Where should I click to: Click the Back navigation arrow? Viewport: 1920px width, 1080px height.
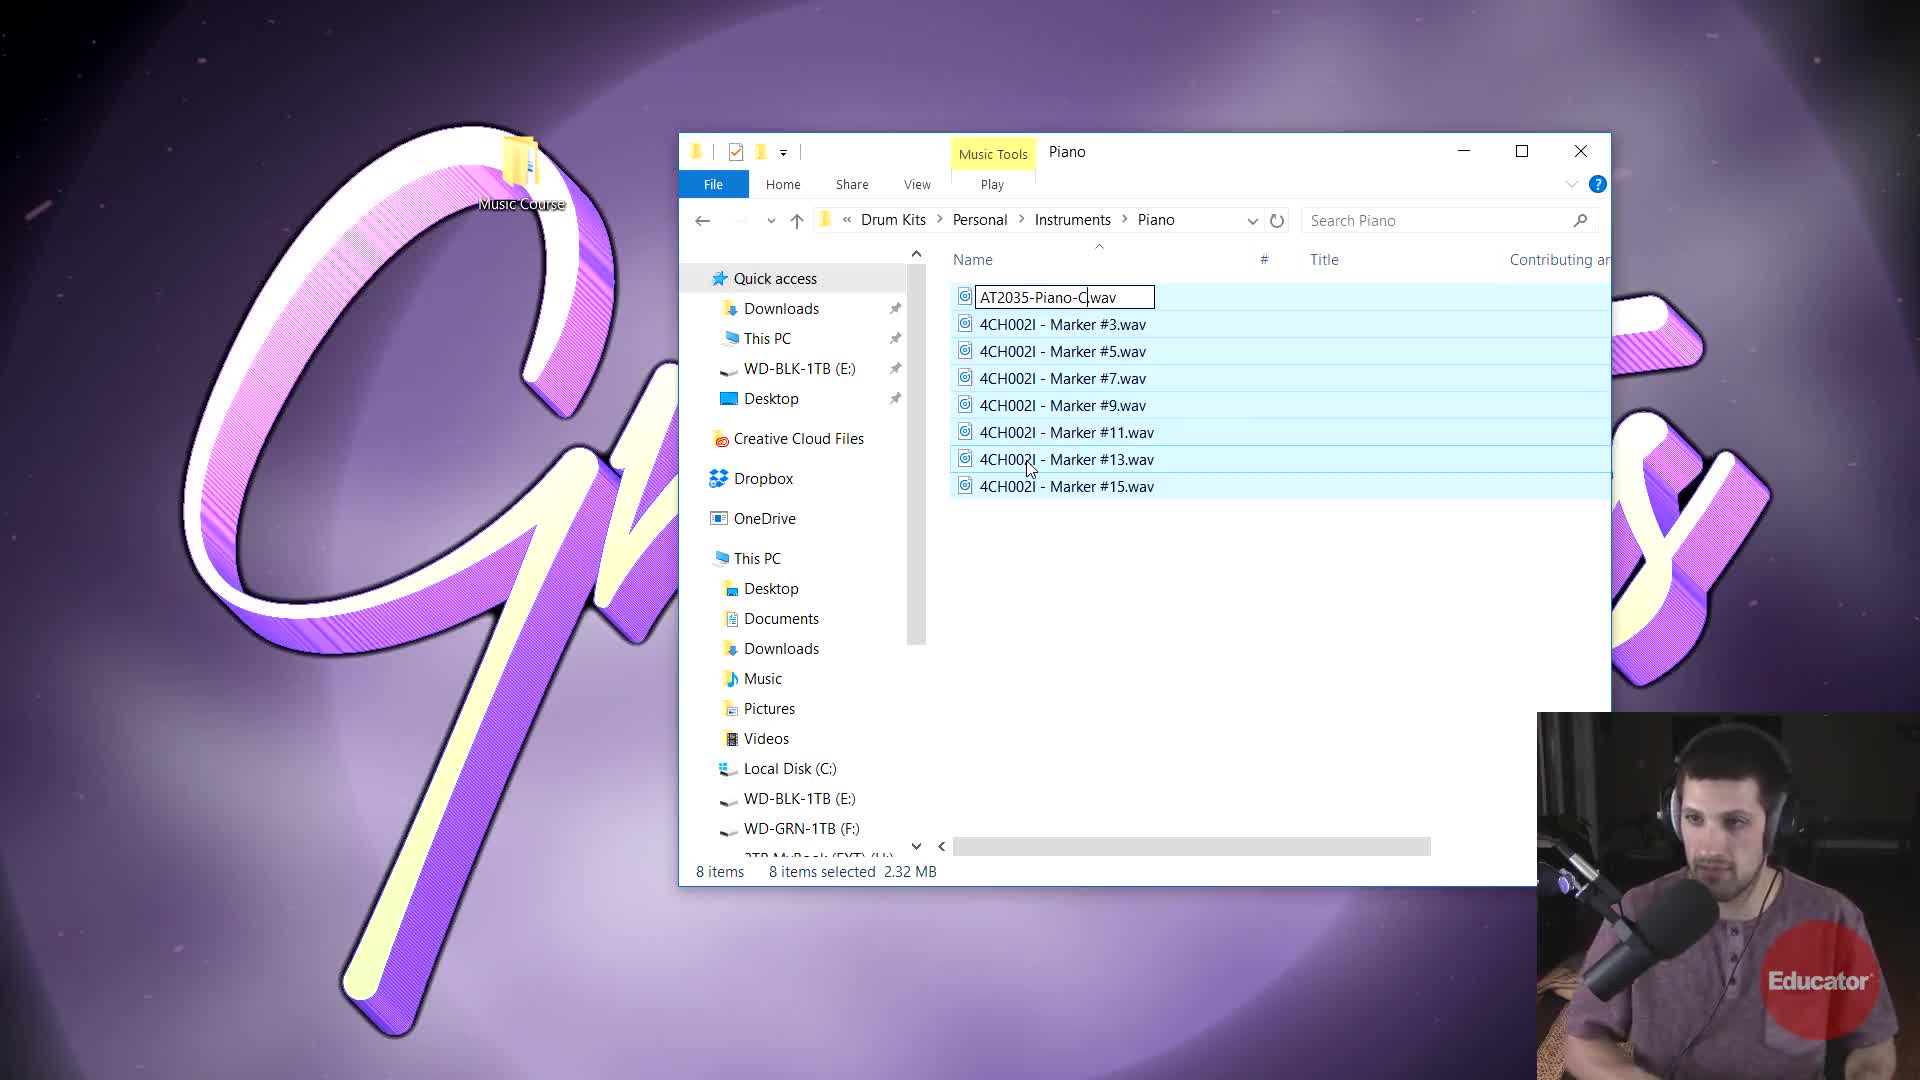703,221
